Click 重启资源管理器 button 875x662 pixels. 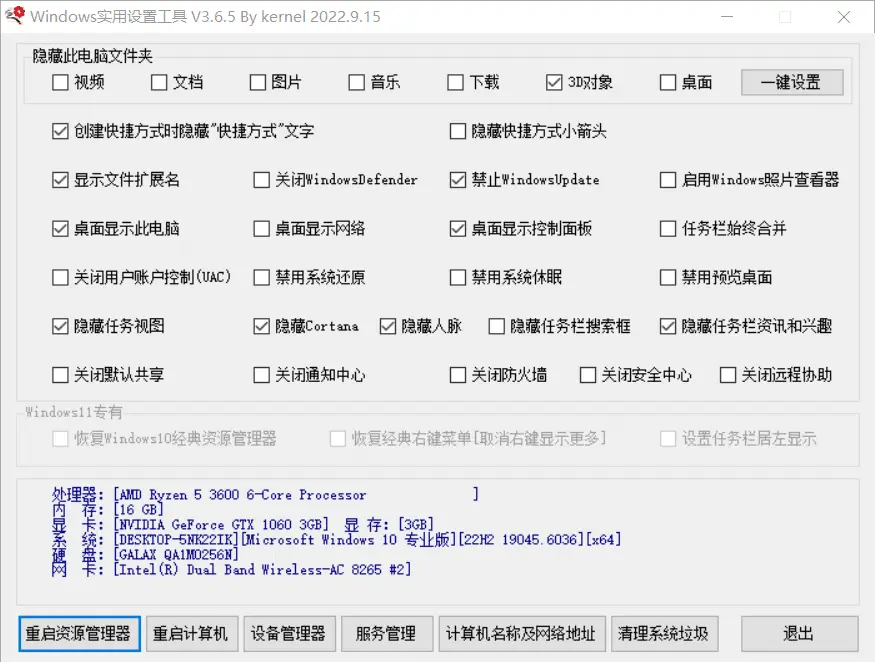coord(79,634)
